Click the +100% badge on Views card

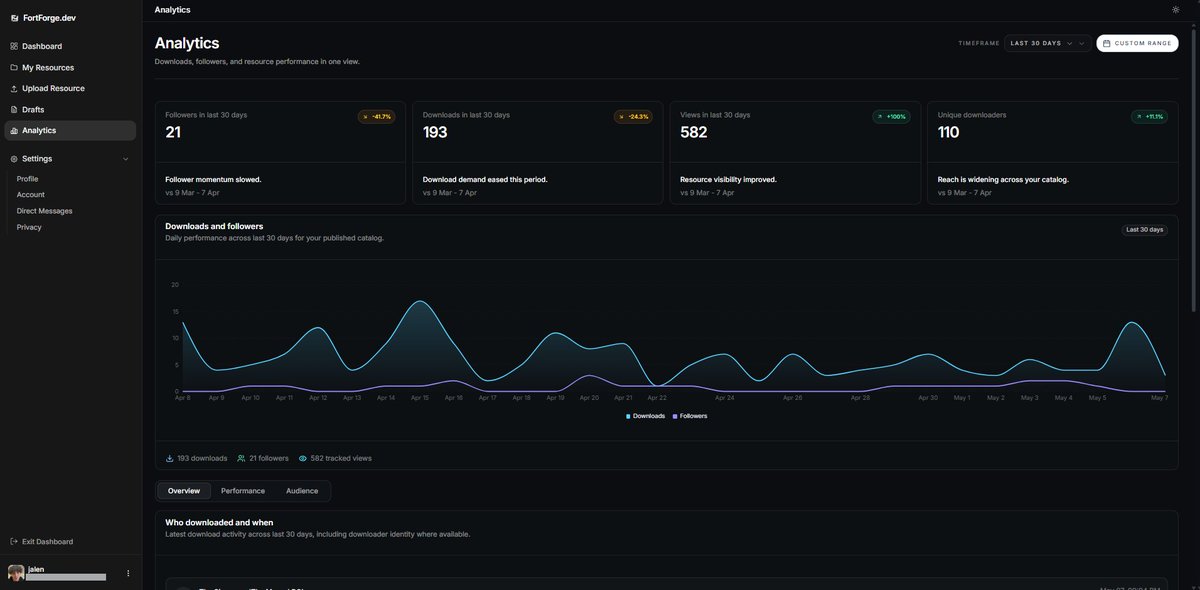(x=891, y=117)
